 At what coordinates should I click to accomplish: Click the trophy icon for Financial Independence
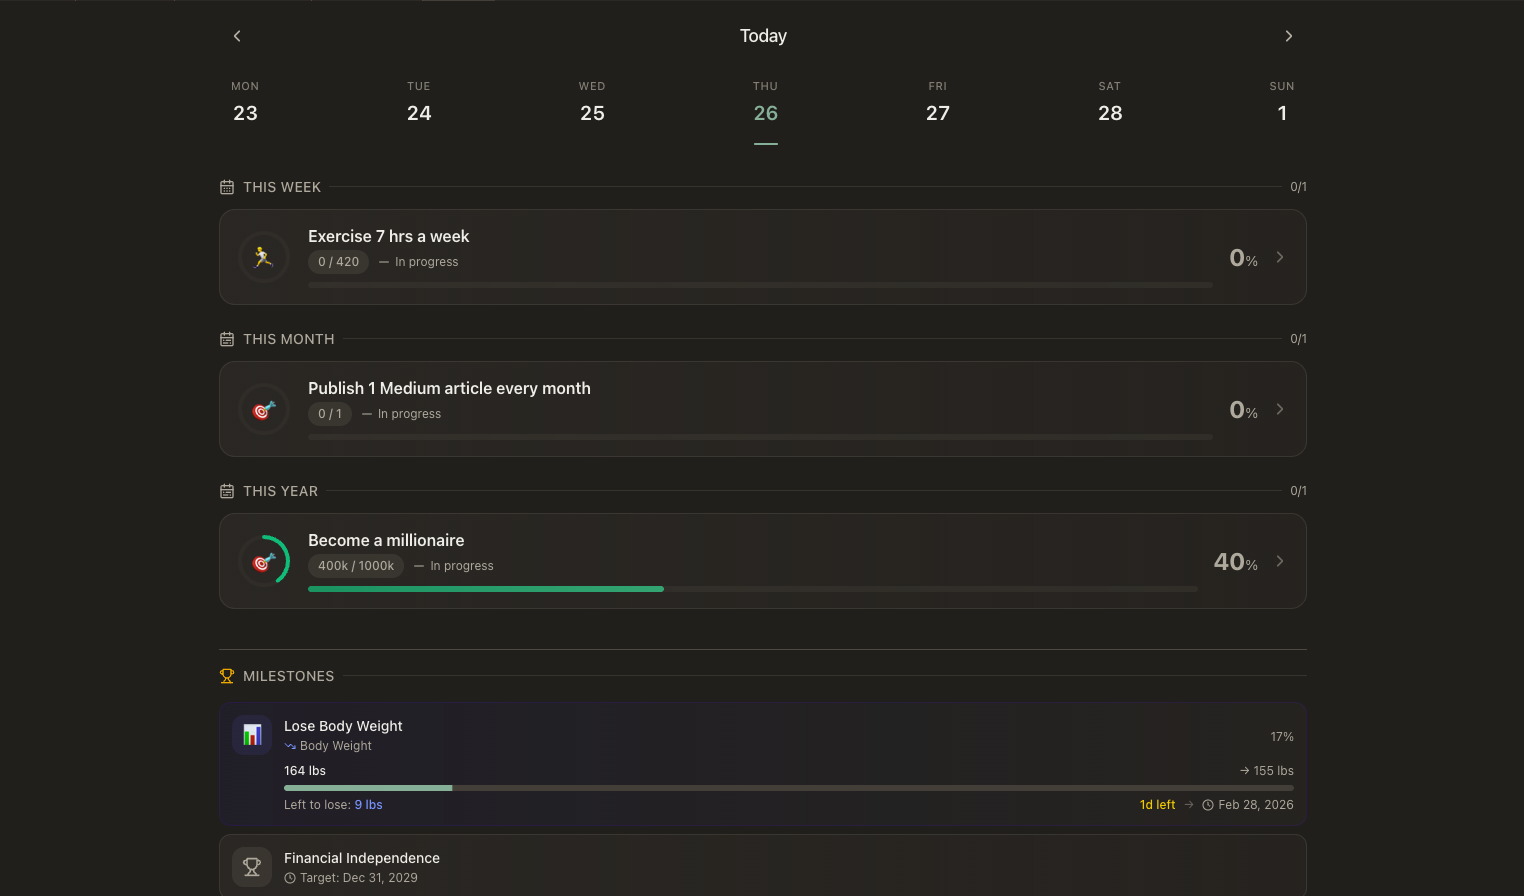pos(252,867)
